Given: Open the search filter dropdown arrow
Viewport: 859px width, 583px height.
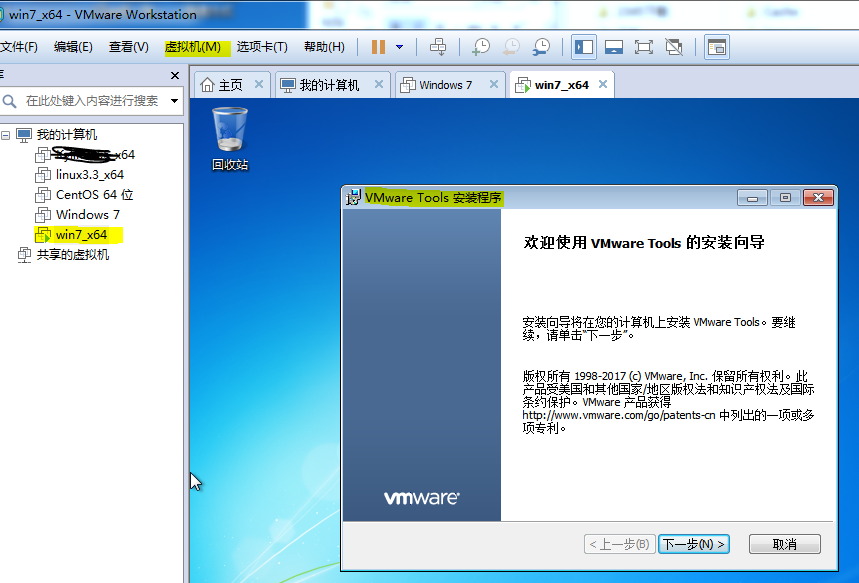Looking at the screenshot, I should click(174, 101).
